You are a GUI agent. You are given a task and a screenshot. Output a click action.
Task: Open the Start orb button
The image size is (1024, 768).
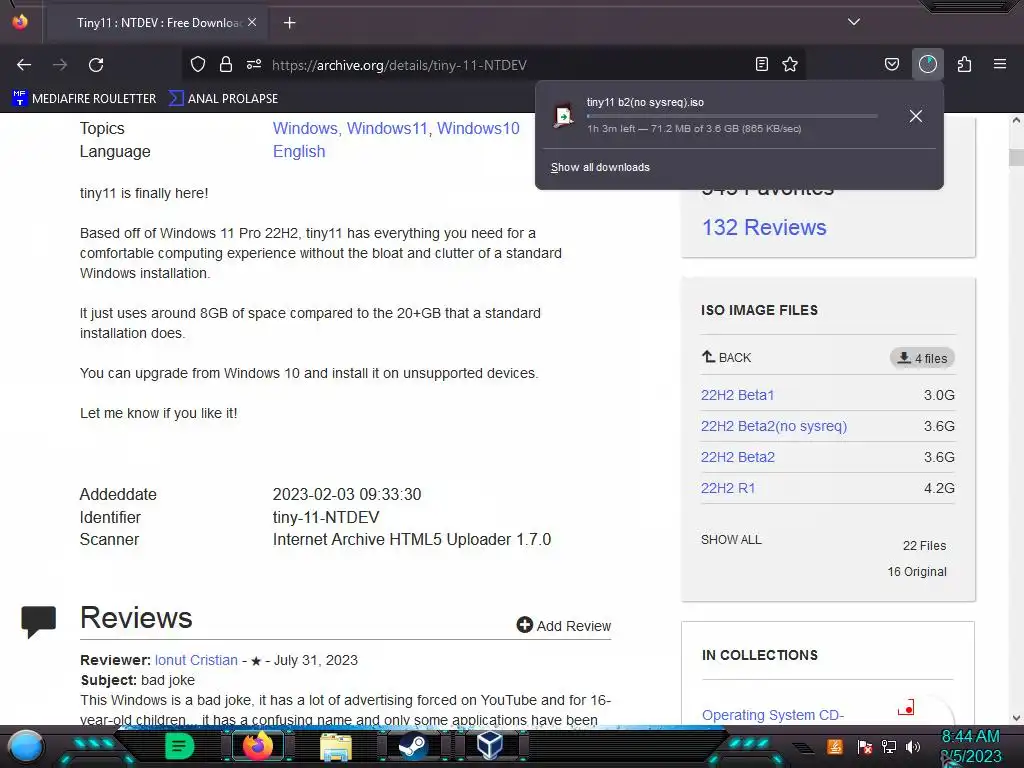point(26,748)
